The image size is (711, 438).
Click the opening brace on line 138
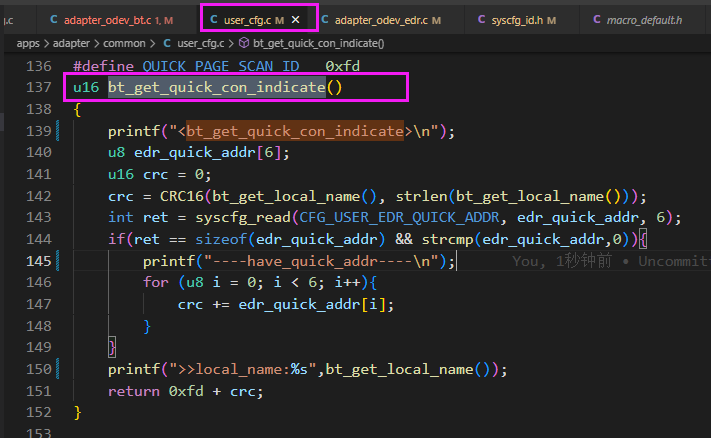(77, 109)
